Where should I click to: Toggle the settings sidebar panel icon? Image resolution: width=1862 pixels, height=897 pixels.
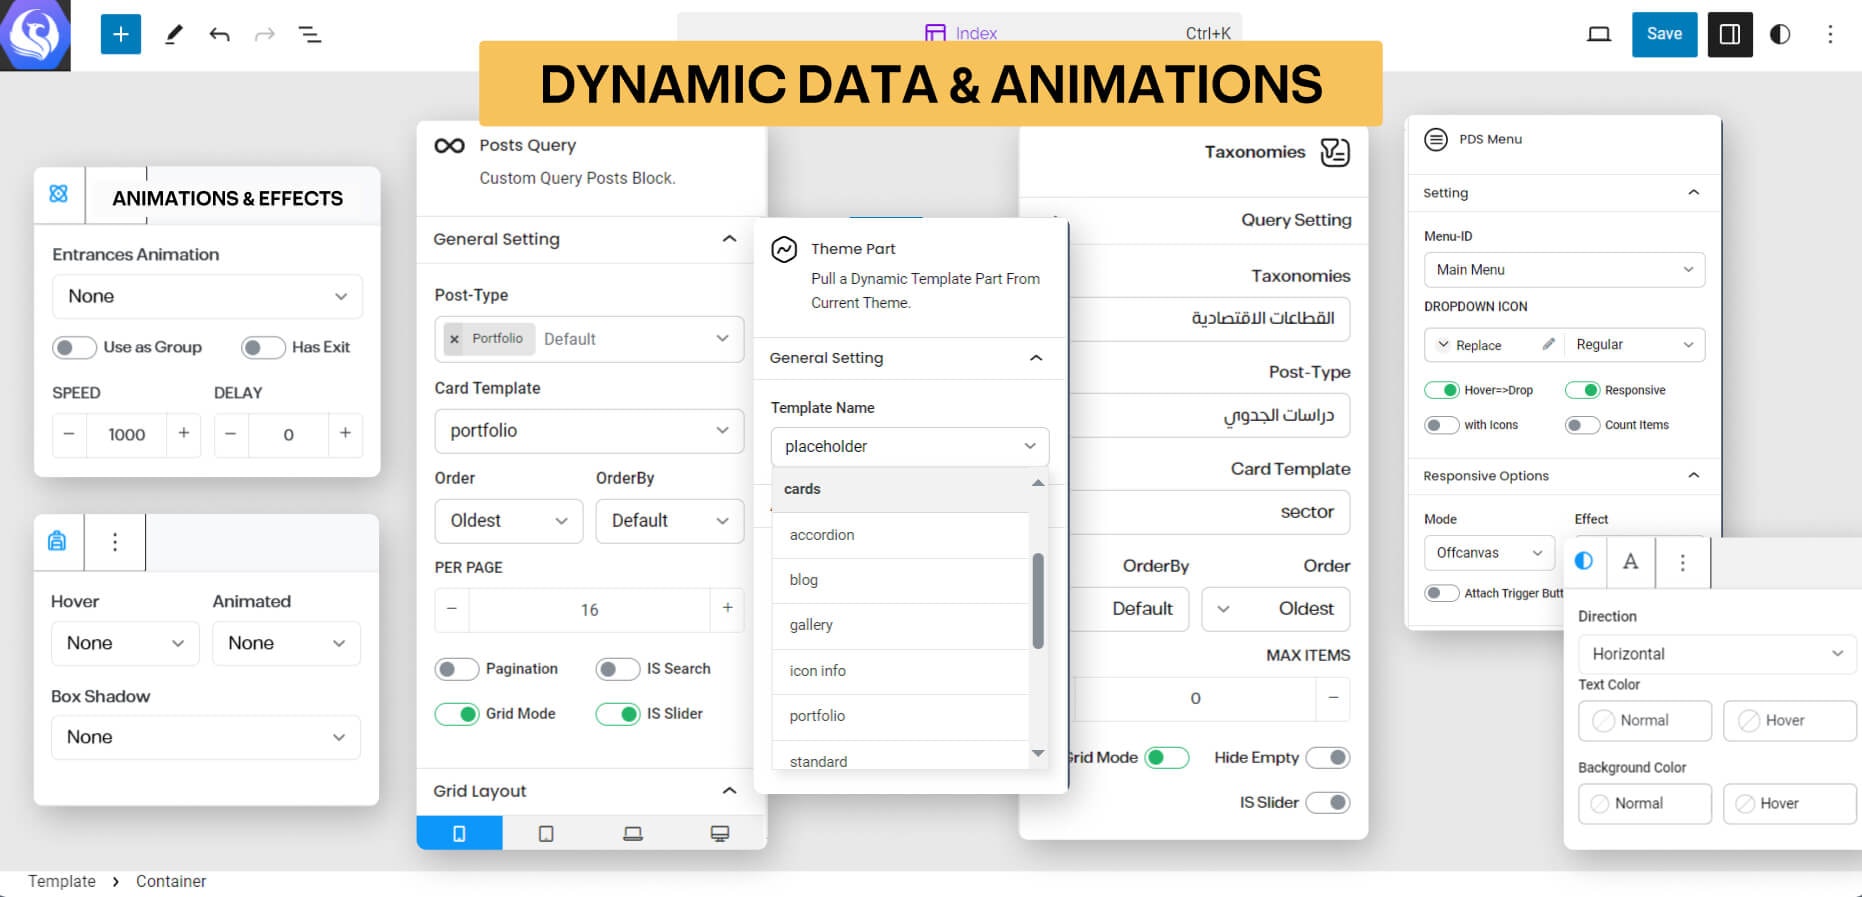1730,34
